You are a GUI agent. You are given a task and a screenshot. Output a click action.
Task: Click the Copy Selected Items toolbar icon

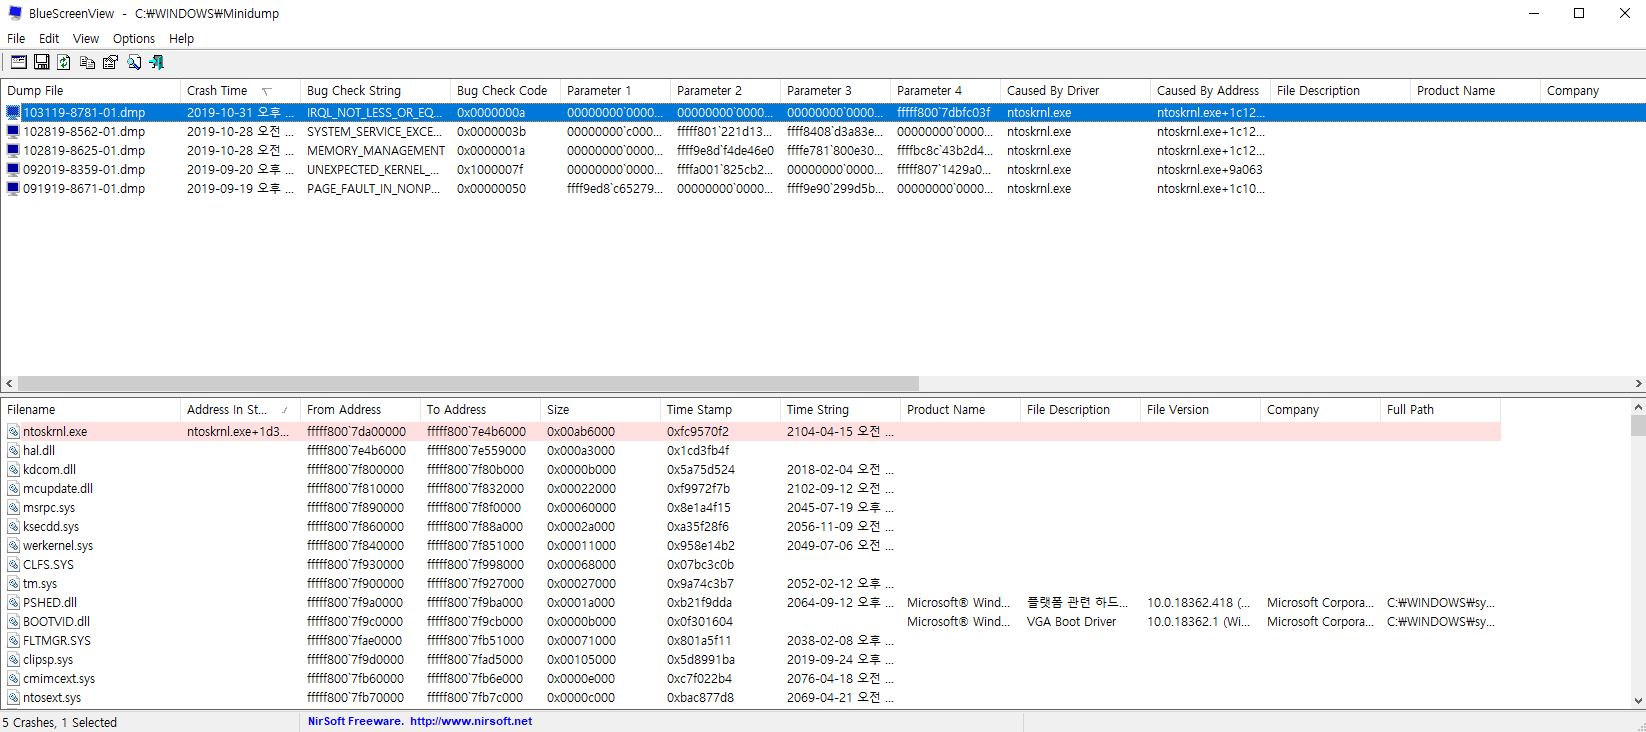tap(88, 62)
